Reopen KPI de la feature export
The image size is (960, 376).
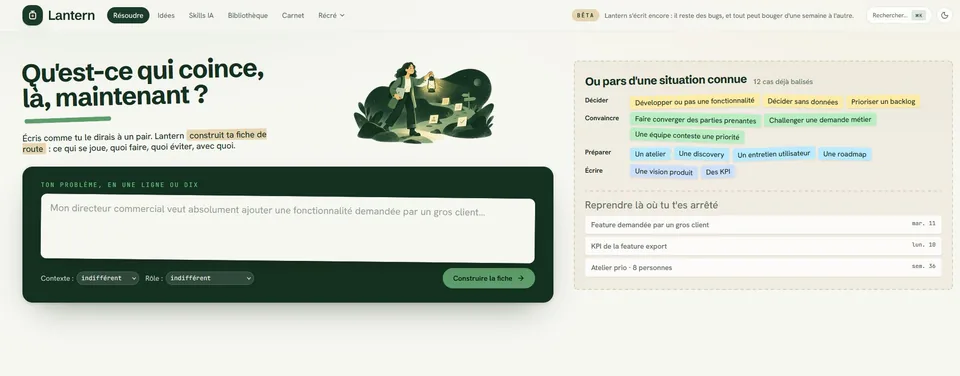pos(763,246)
